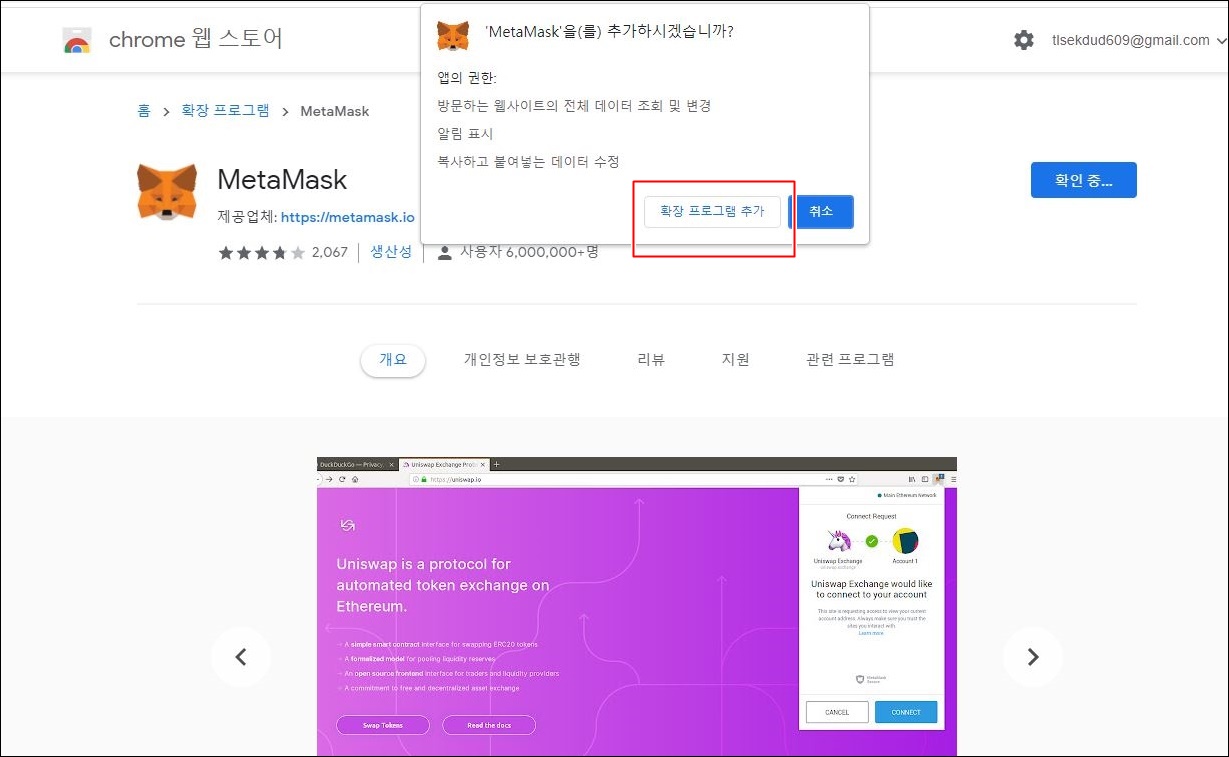The width and height of the screenshot is (1229, 757).
Task: Expand the tlsekdud609@gmail.com account dropdown
Action: point(1139,40)
